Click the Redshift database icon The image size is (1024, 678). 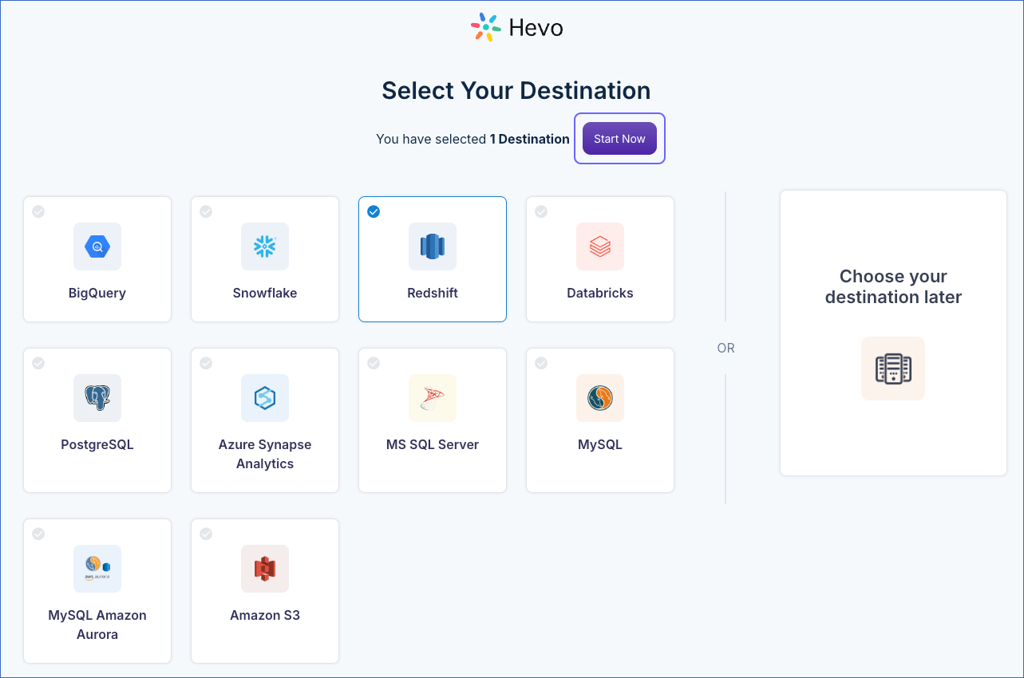(432, 247)
